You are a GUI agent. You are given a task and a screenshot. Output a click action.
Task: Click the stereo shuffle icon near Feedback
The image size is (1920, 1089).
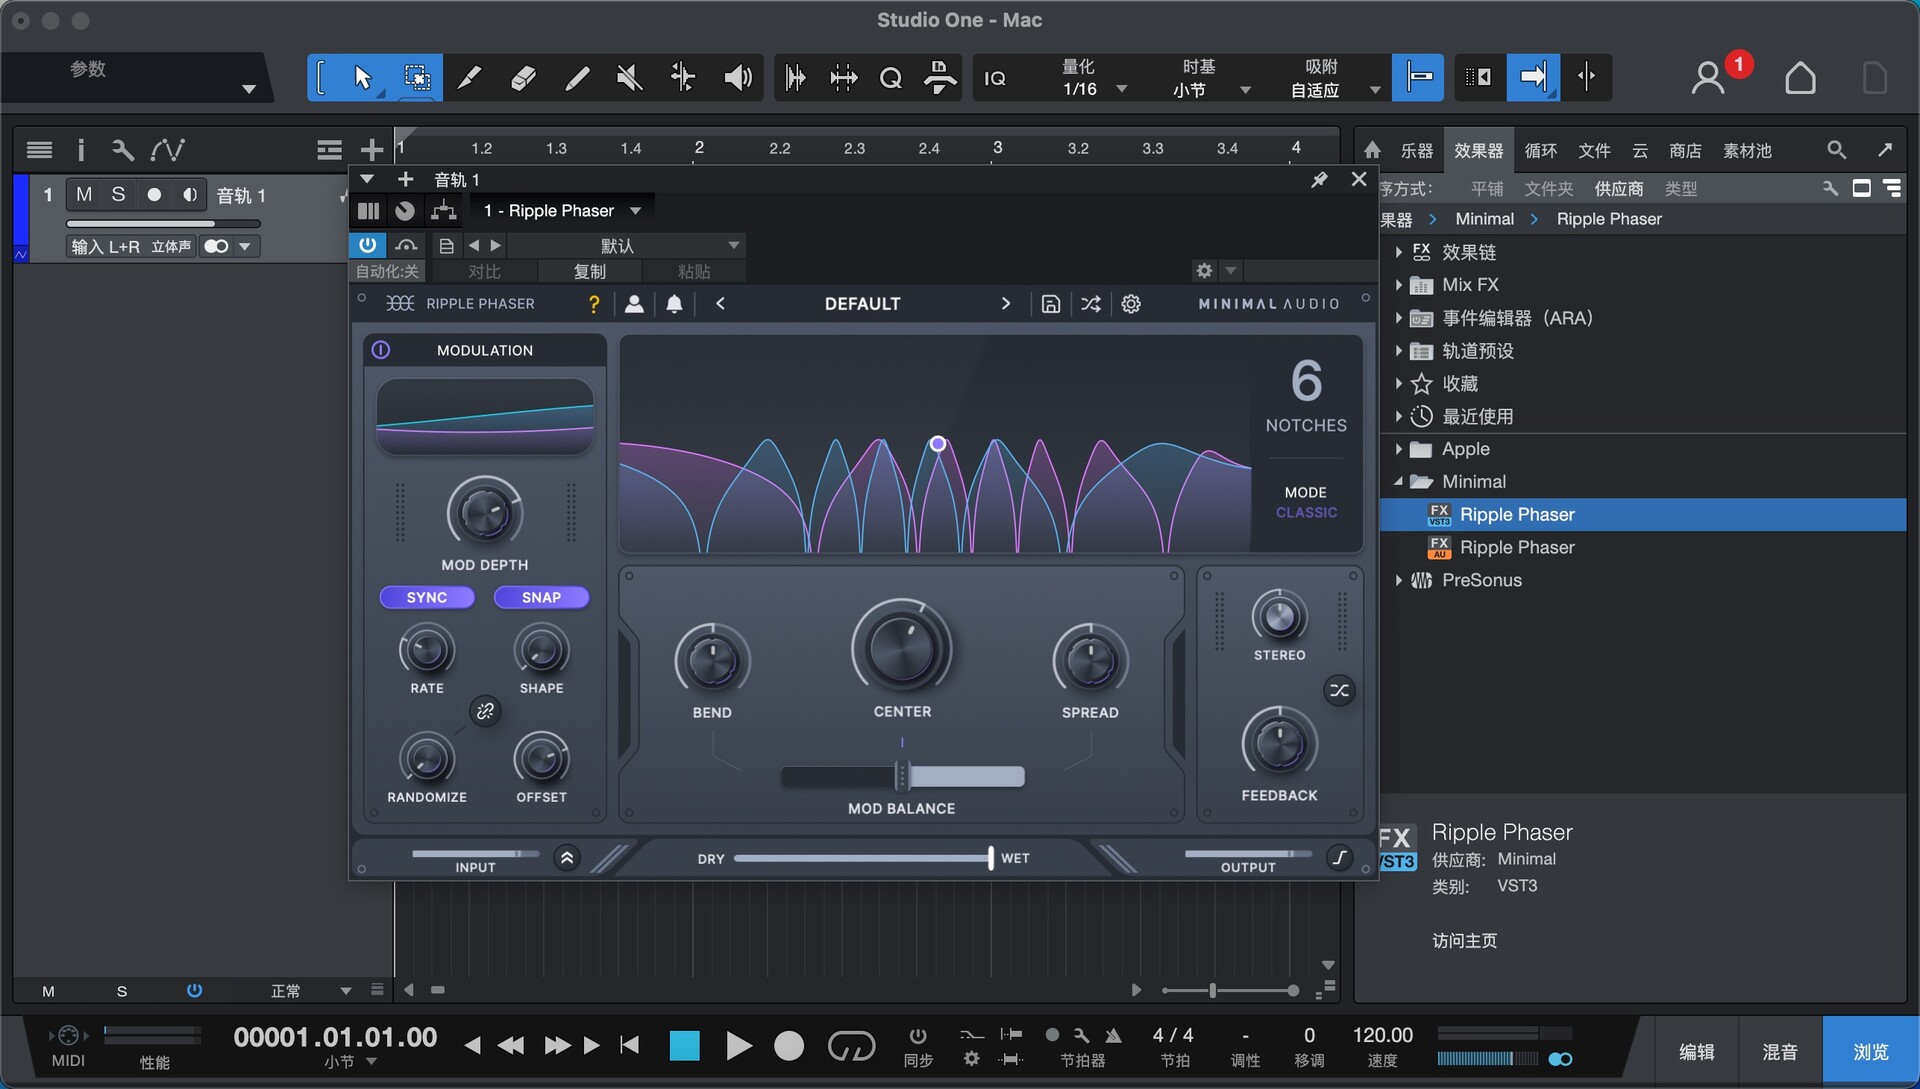tap(1339, 690)
